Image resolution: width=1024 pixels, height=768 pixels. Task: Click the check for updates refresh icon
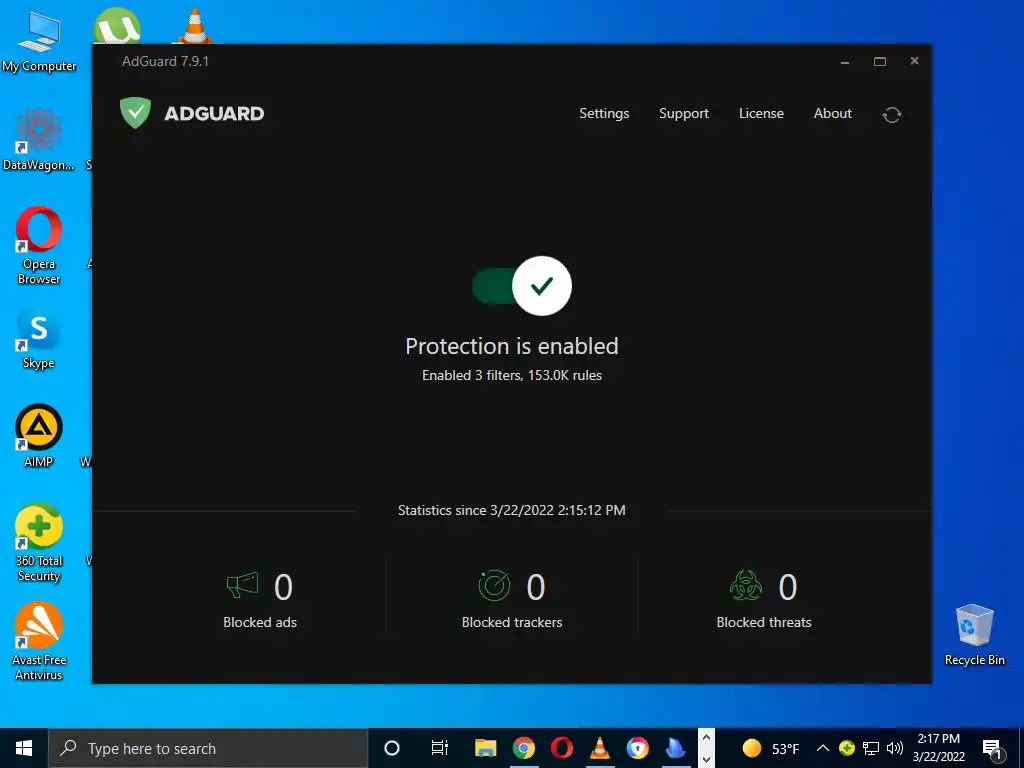click(x=892, y=115)
